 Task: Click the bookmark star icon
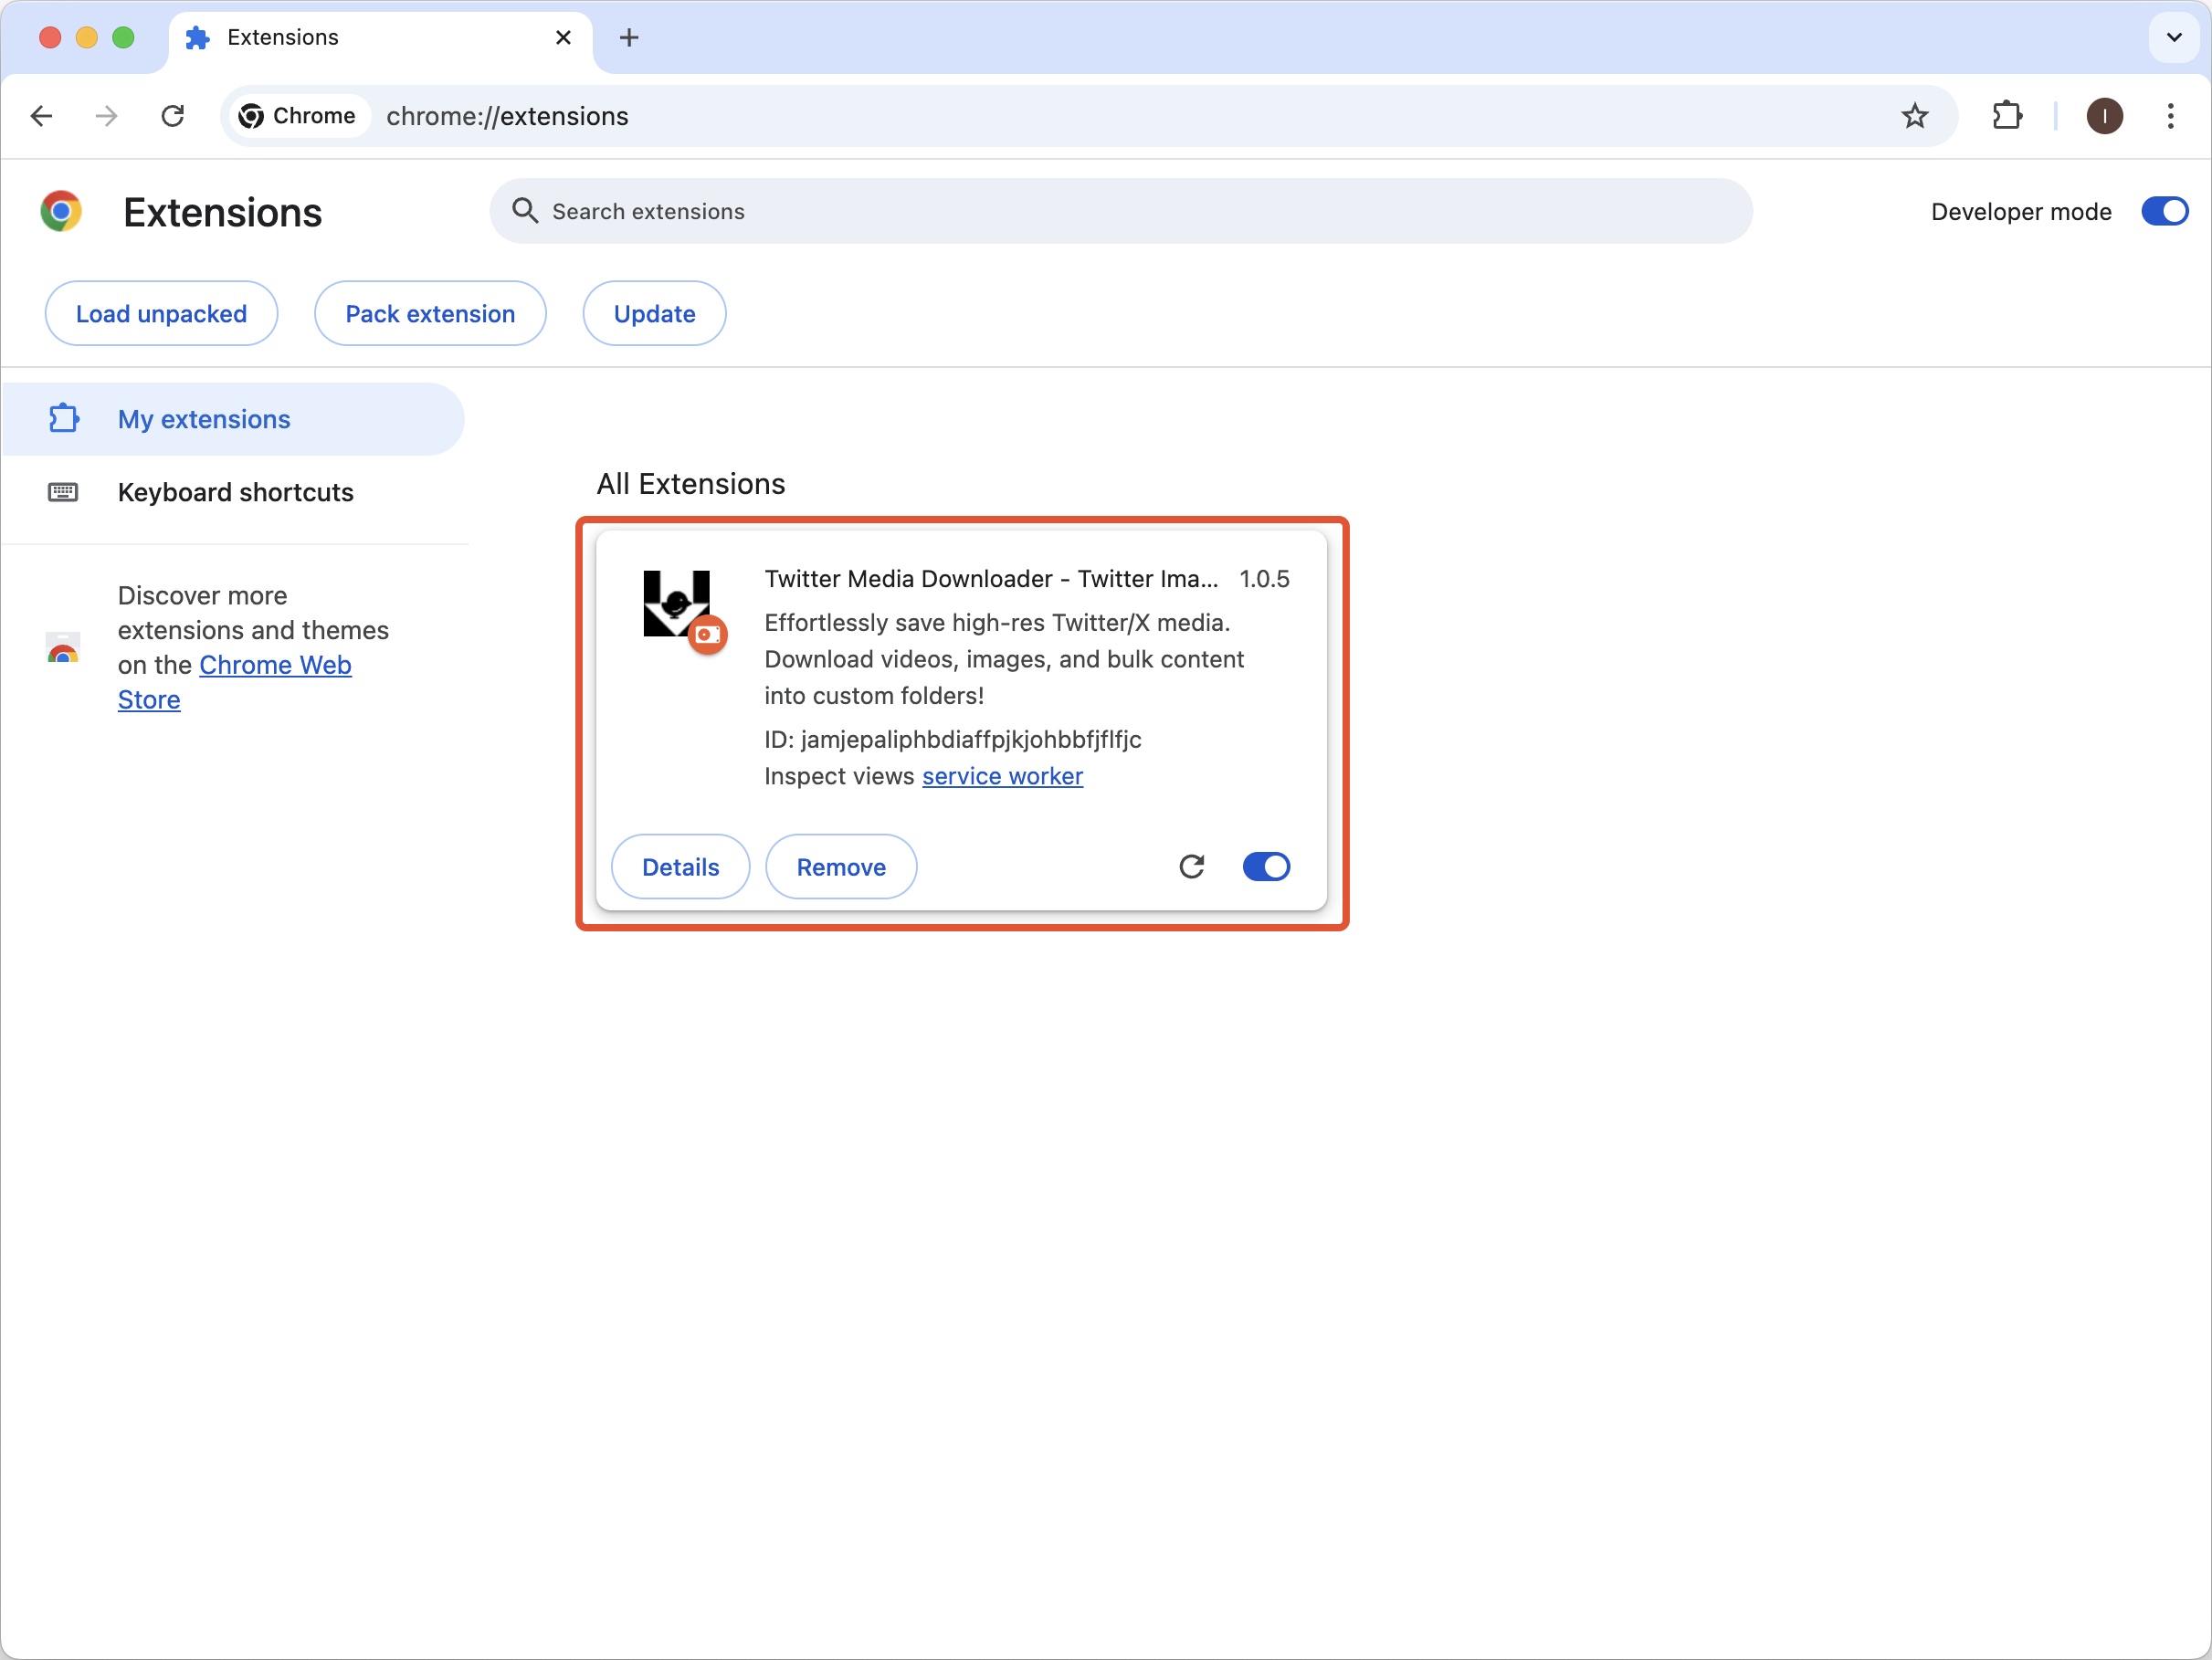click(x=1914, y=116)
